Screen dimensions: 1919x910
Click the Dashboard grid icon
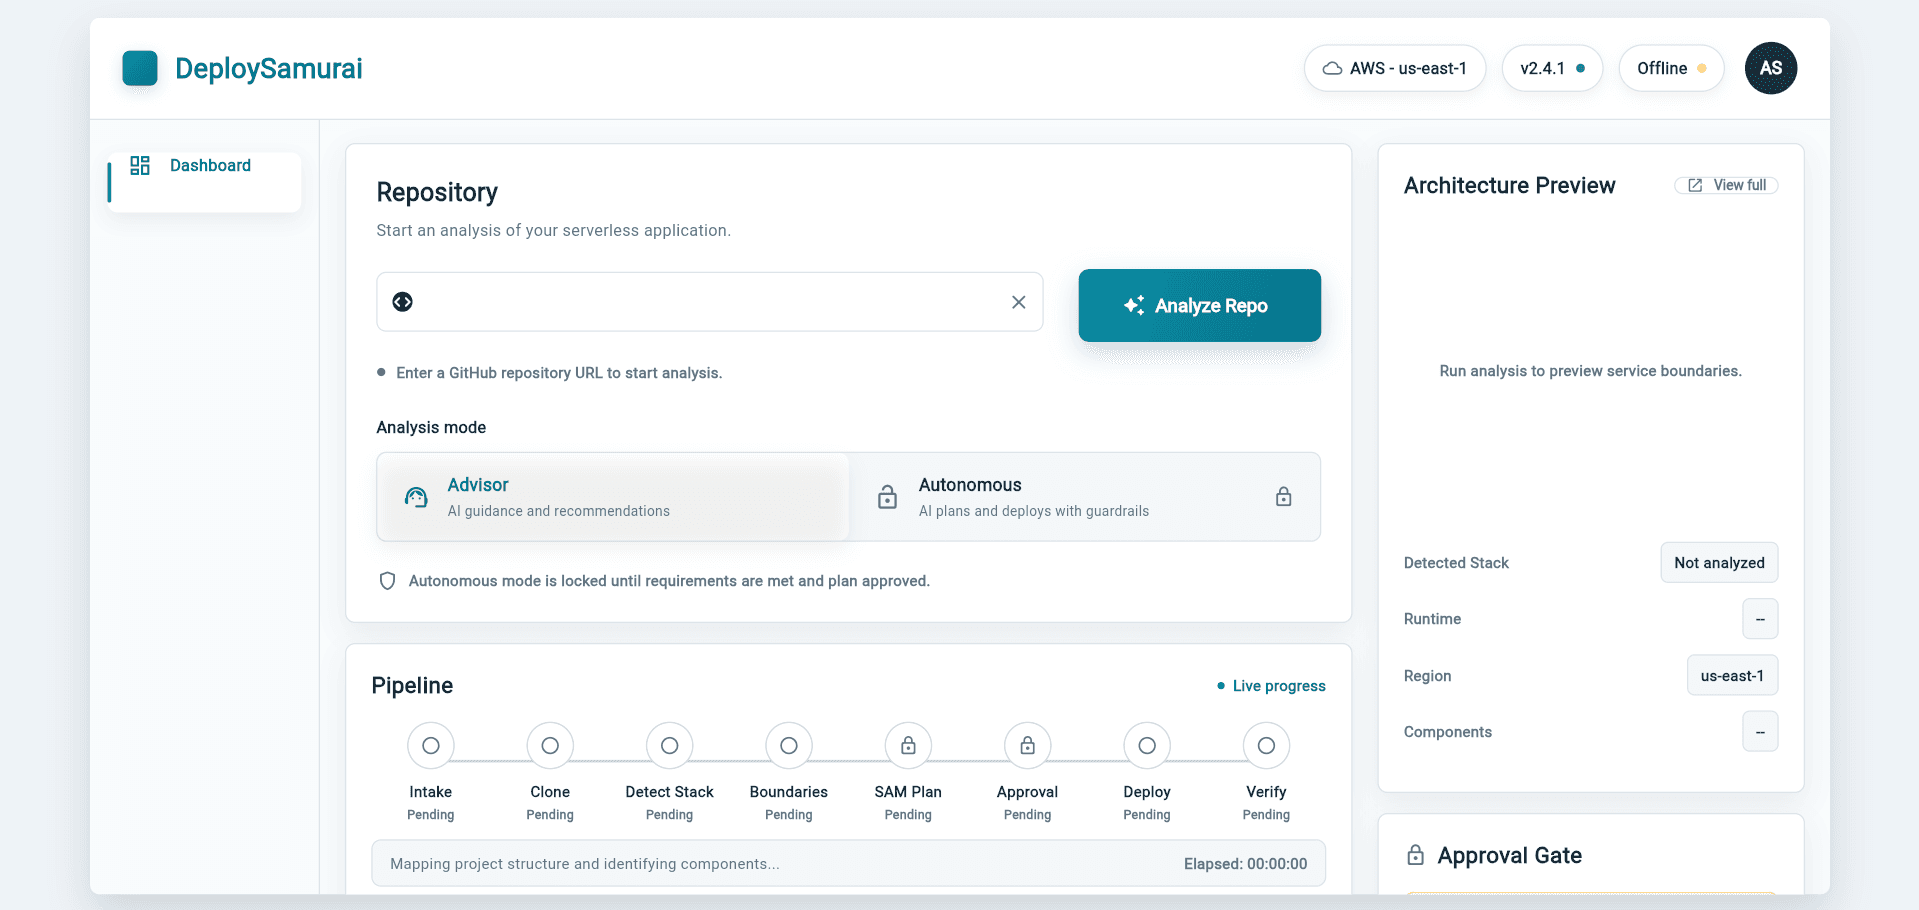pos(140,165)
